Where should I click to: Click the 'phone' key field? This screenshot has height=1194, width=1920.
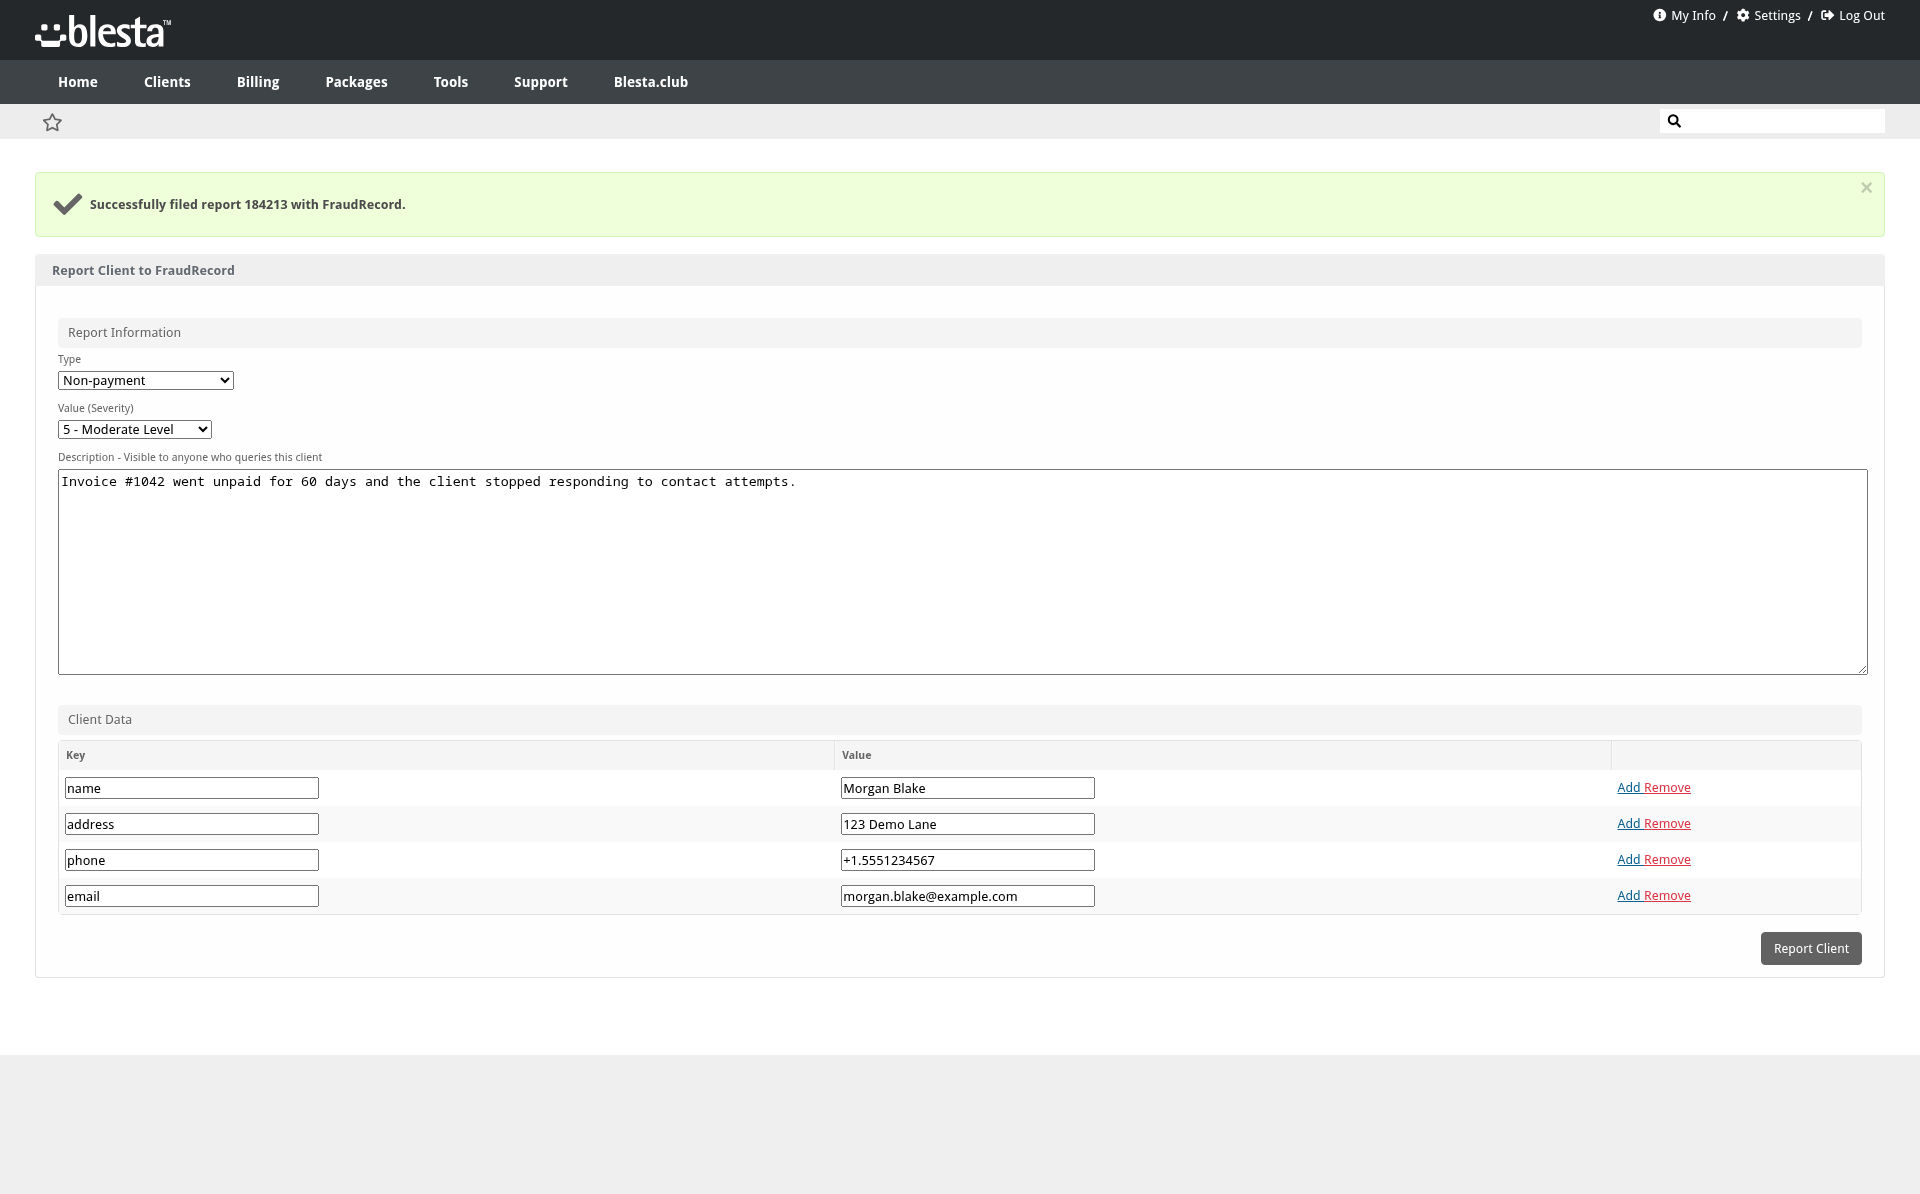coord(192,860)
